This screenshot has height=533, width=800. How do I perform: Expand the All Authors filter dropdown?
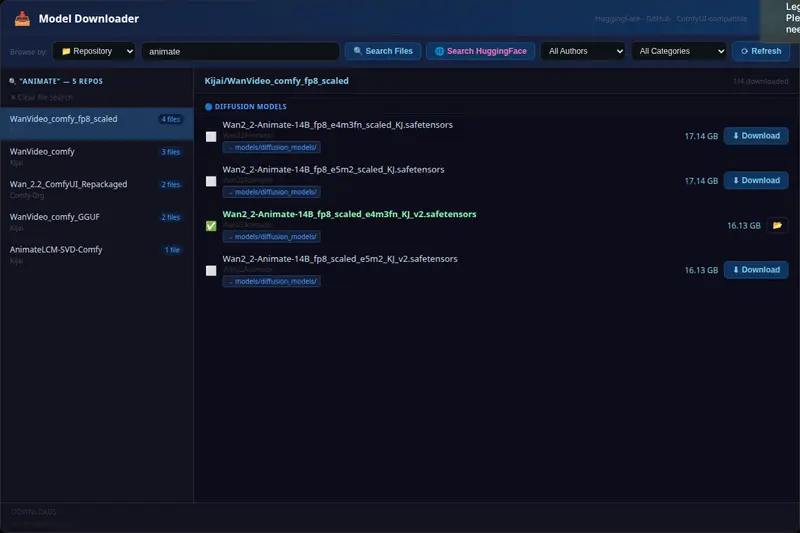coord(583,51)
